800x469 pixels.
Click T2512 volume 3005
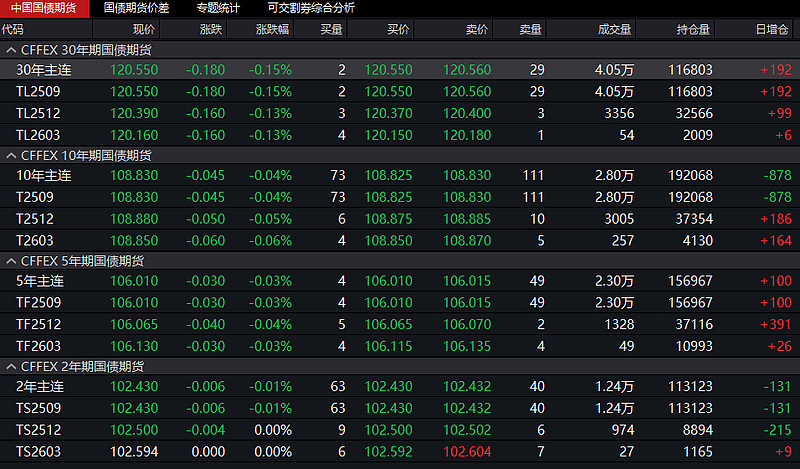(619, 219)
